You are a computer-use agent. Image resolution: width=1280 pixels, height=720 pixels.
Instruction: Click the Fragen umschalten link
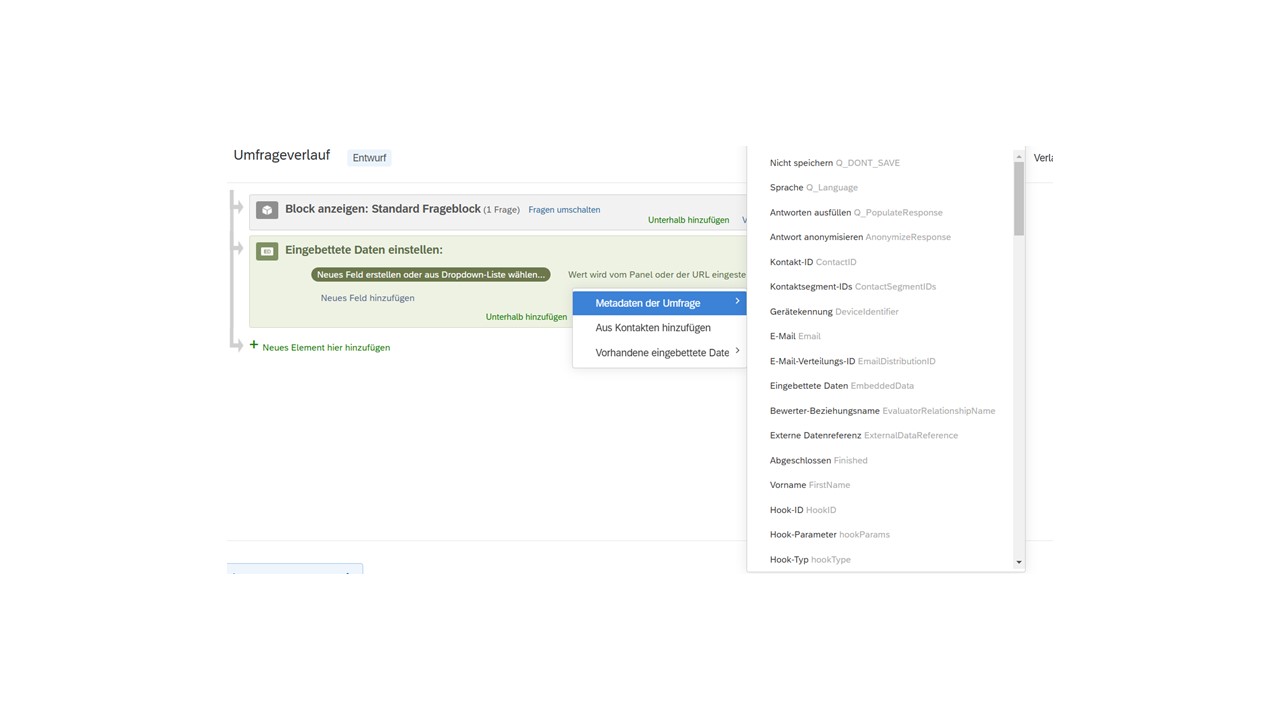coord(564,210)
